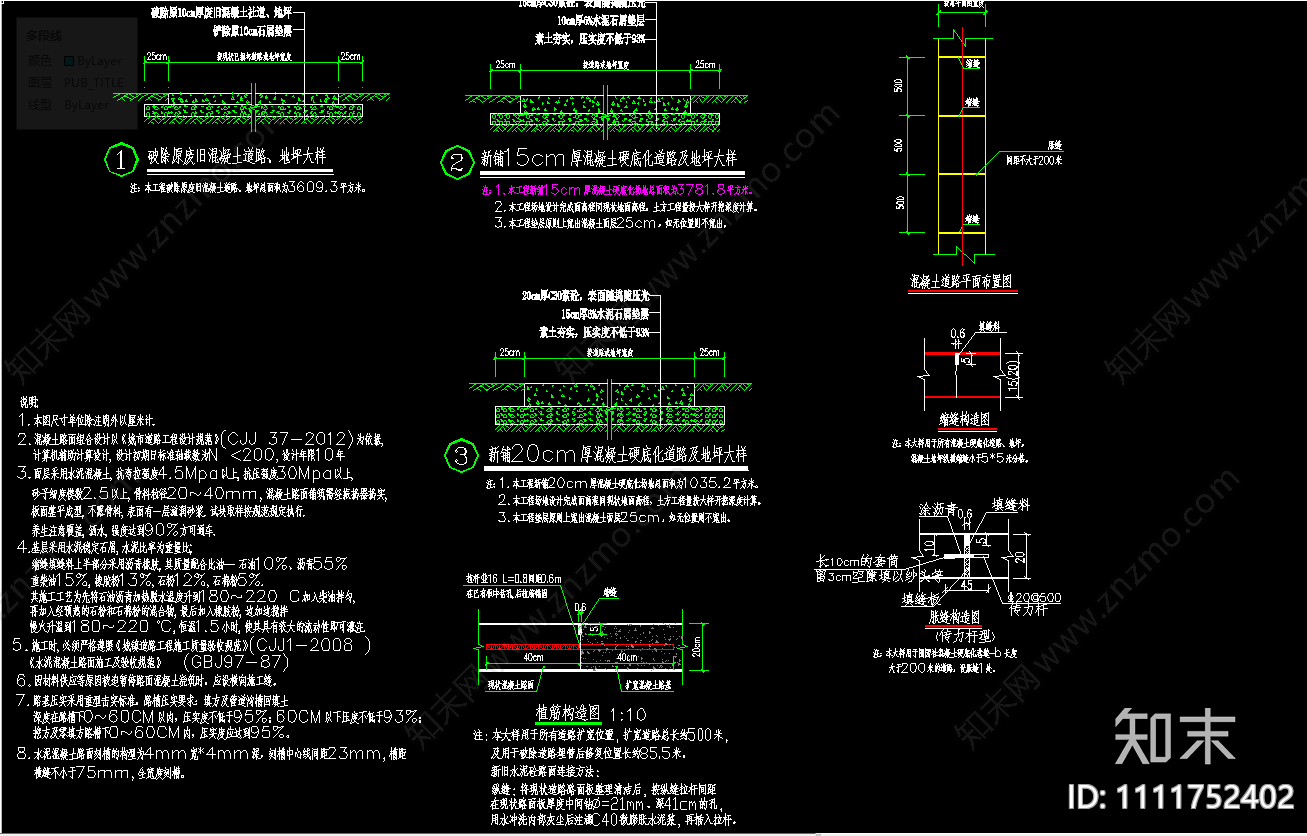Click title 植筋构造图
Screen dimensions: 1307x836
pyautogui.click(x=567, y=713)
